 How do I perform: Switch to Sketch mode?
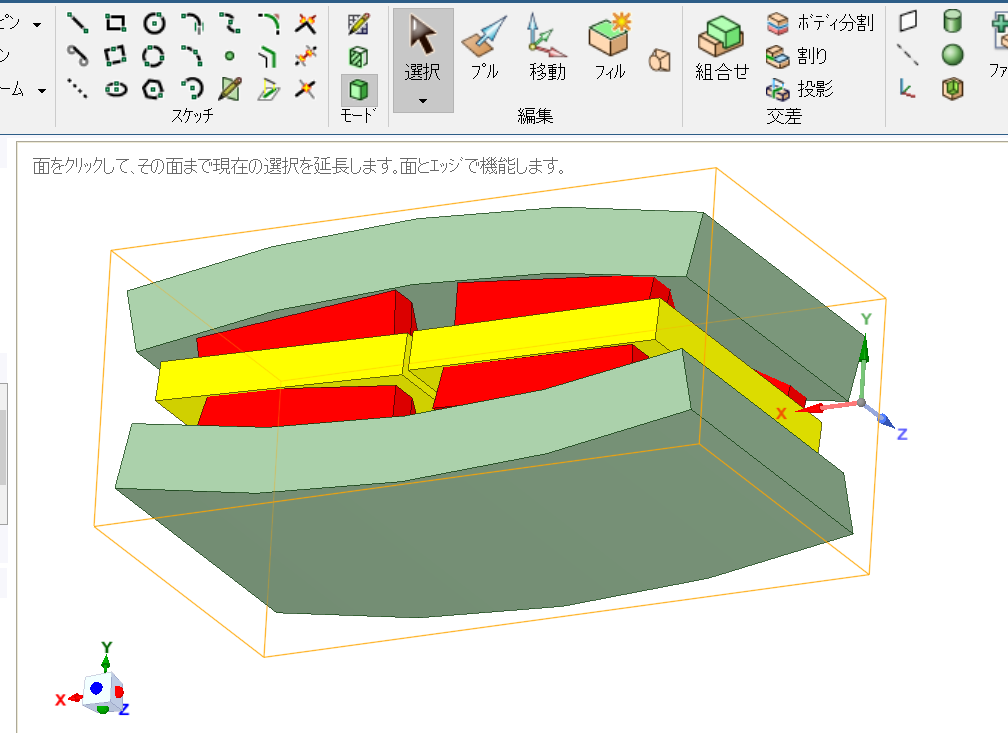[359, 24]
